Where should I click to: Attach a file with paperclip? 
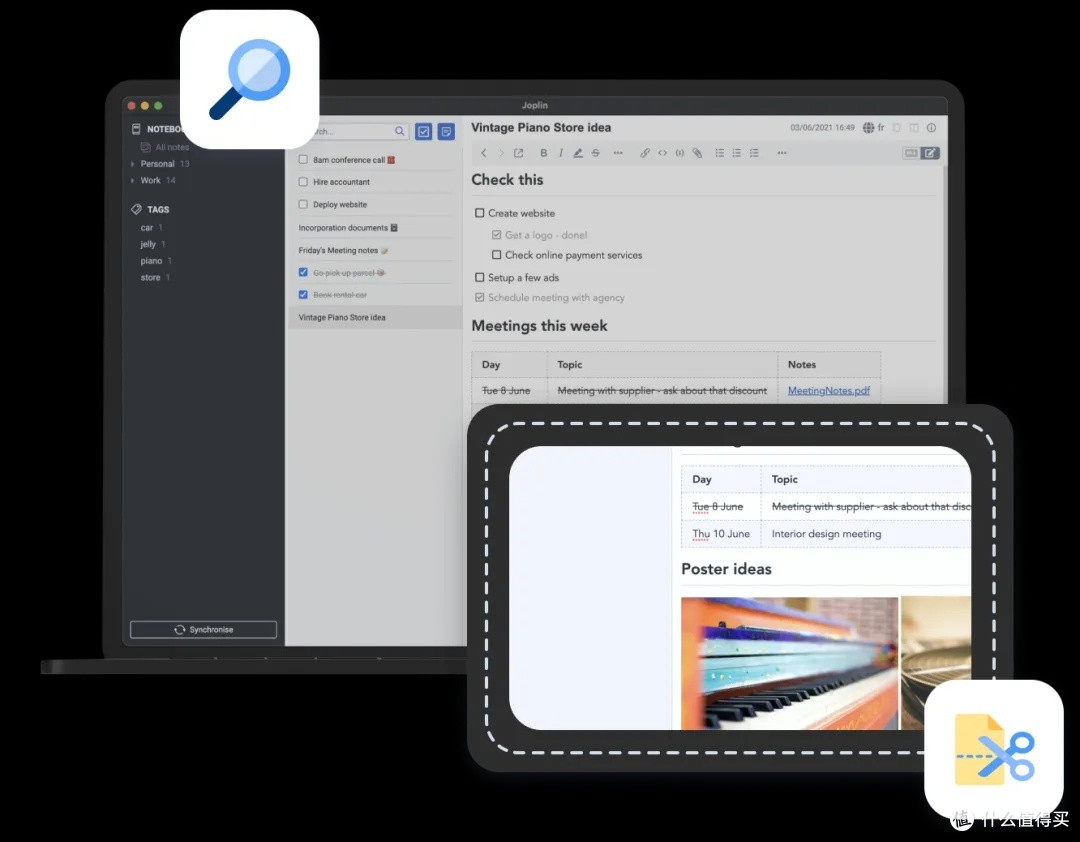pyautogui.click(x=697, y=153)
